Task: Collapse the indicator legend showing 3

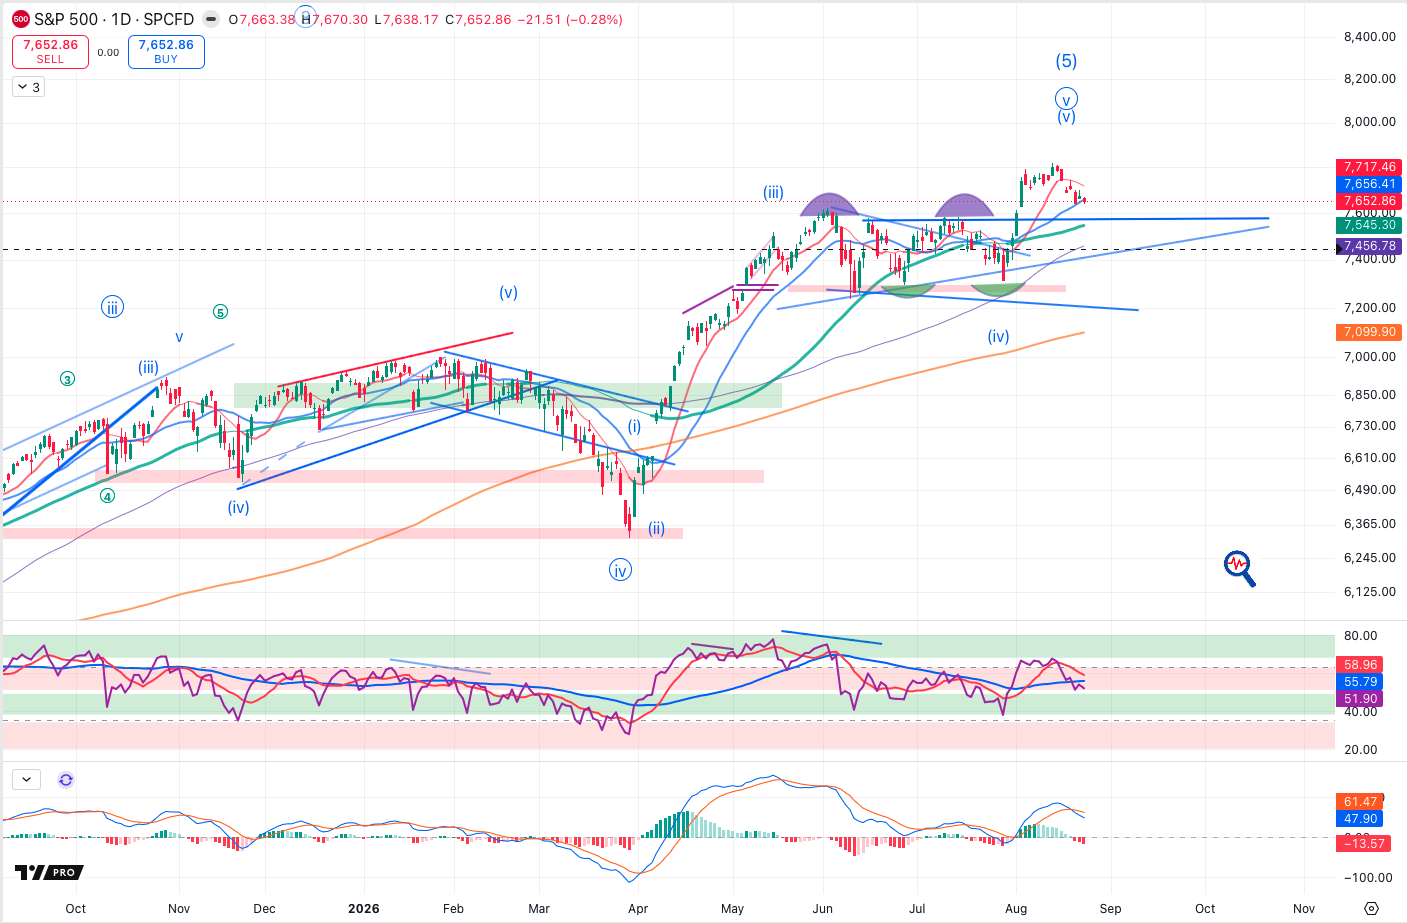Action: point(28,87)
